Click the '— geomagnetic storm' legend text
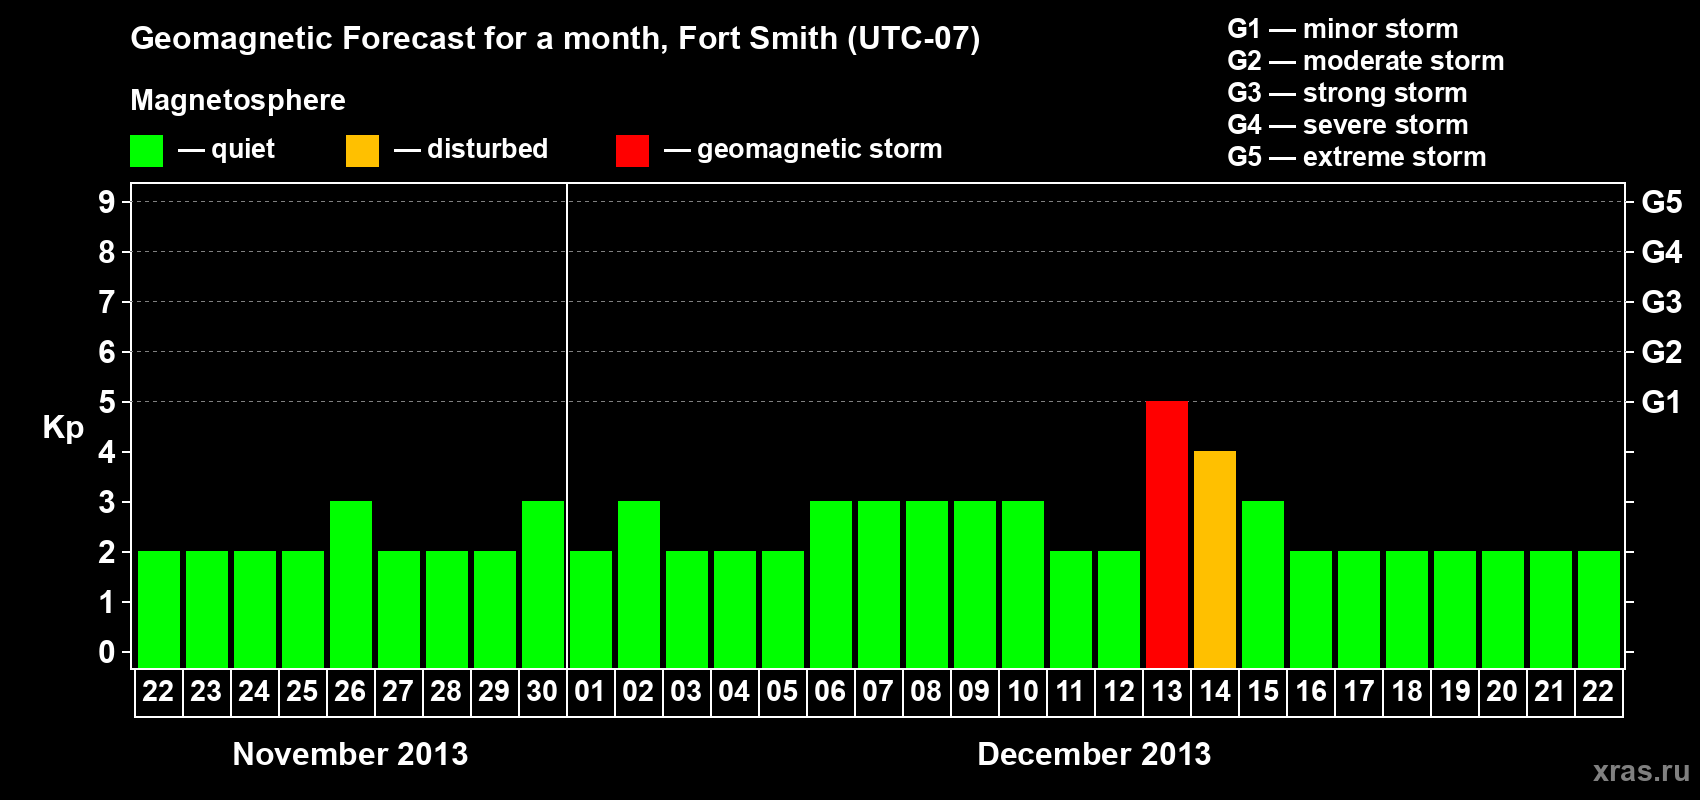 803,150
